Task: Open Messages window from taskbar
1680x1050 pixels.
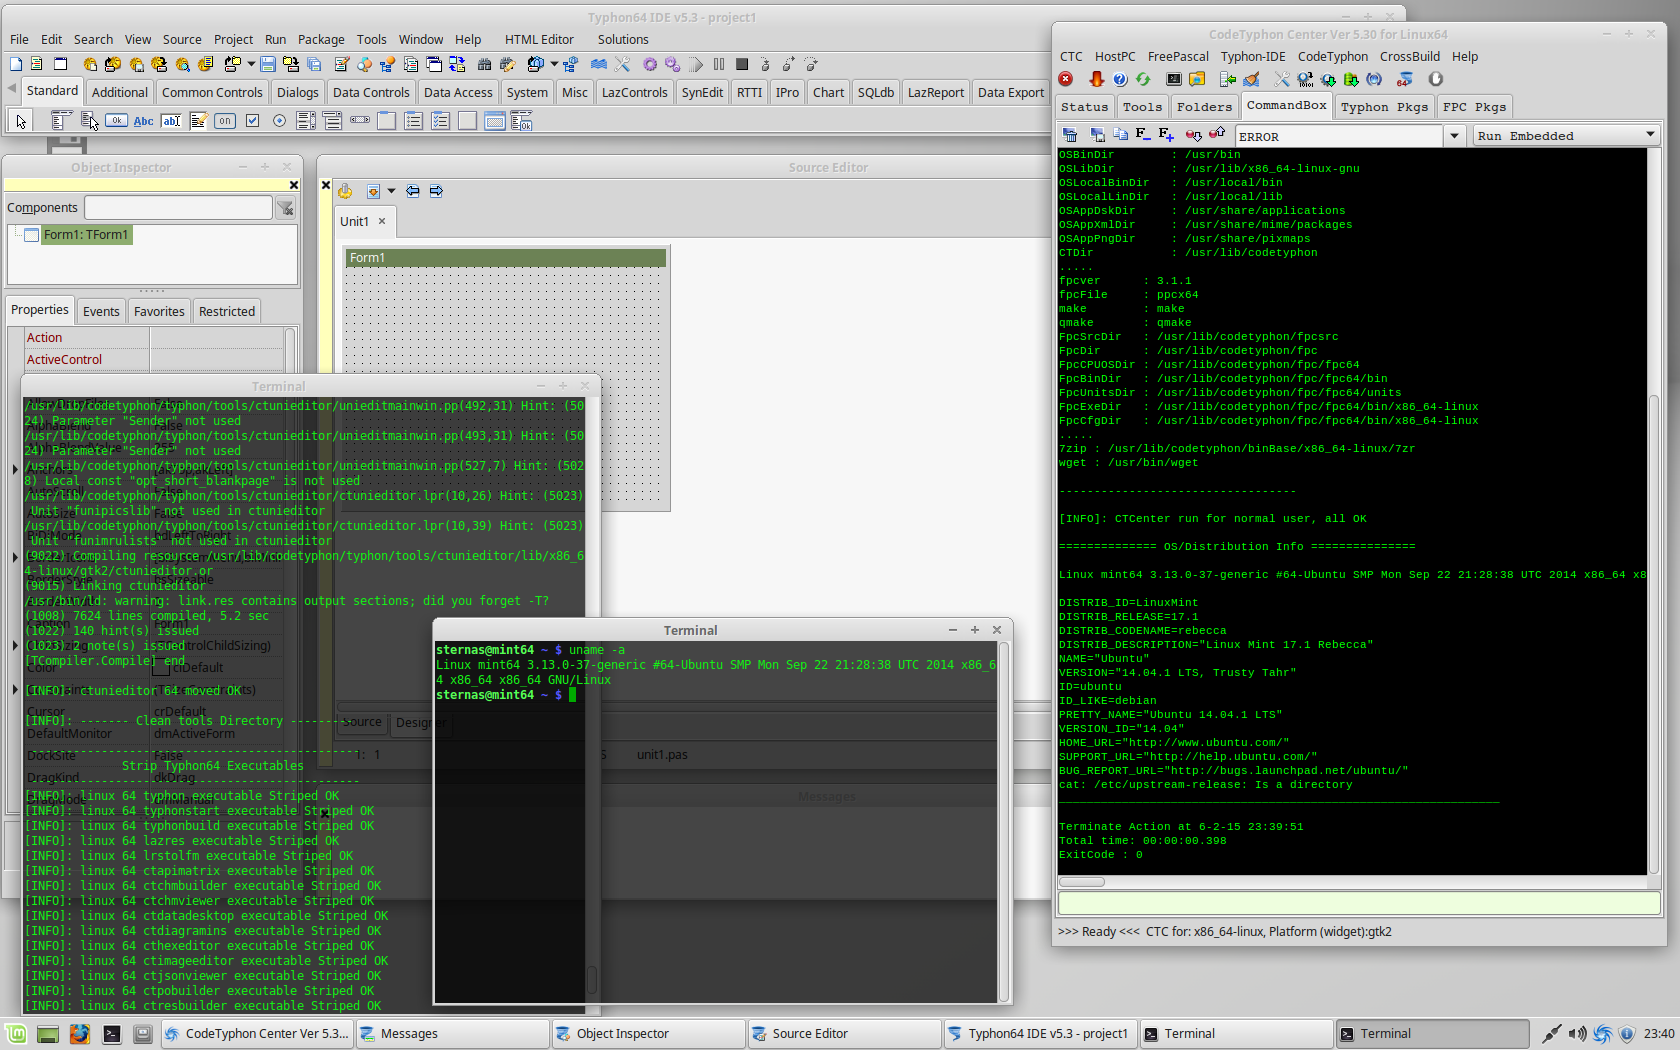Action: pyautogui.click(x=452, y=1034)
